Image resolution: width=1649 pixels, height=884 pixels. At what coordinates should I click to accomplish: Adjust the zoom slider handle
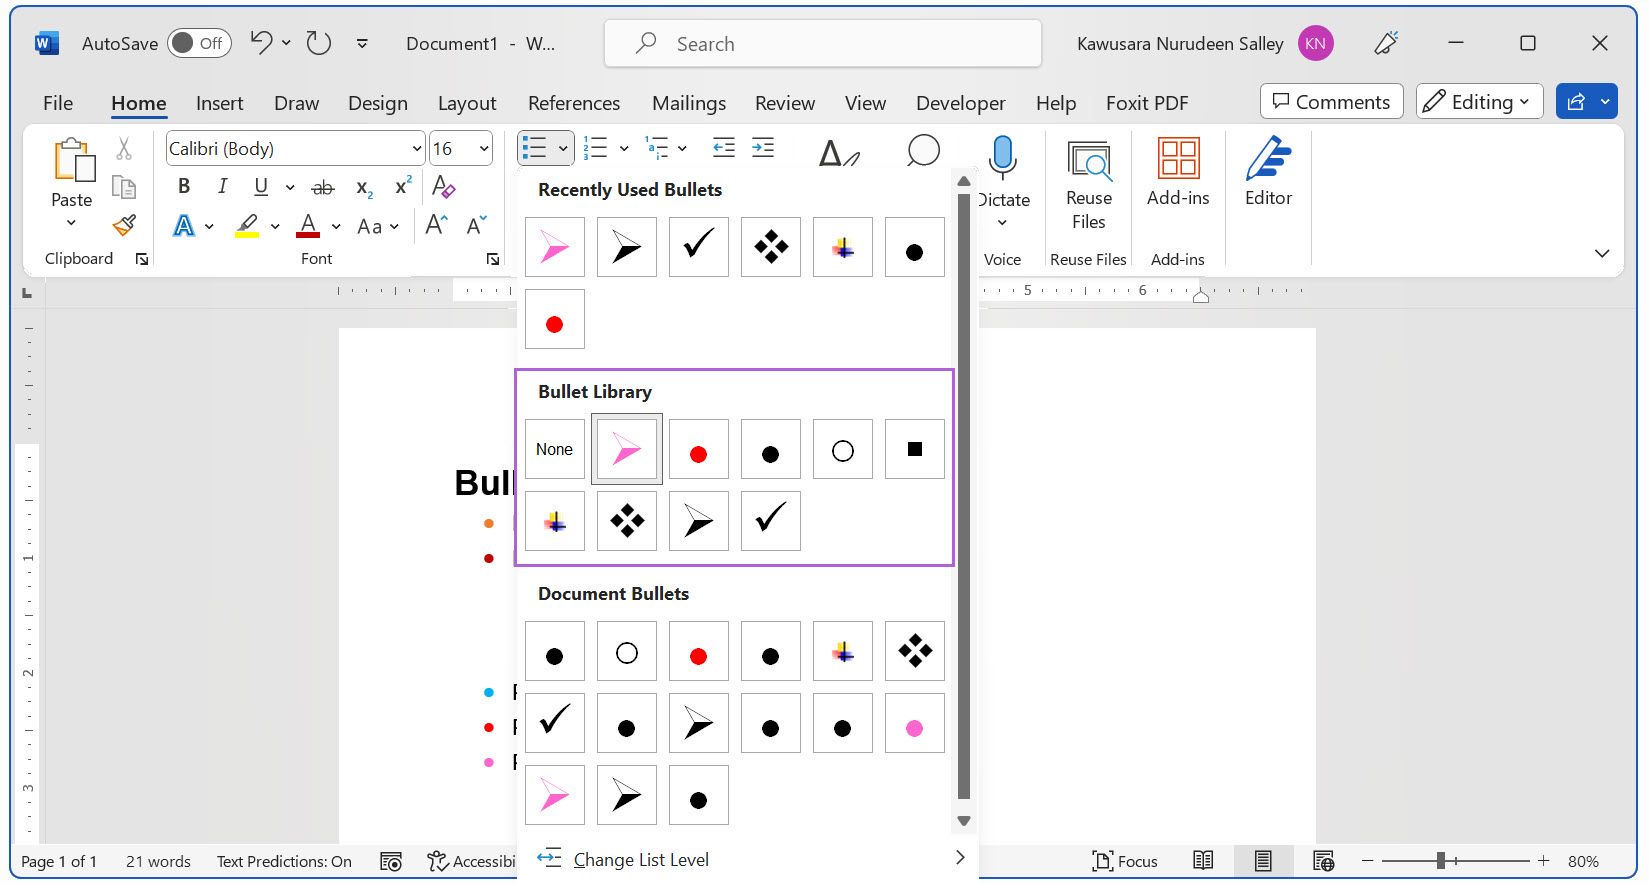1441,861
